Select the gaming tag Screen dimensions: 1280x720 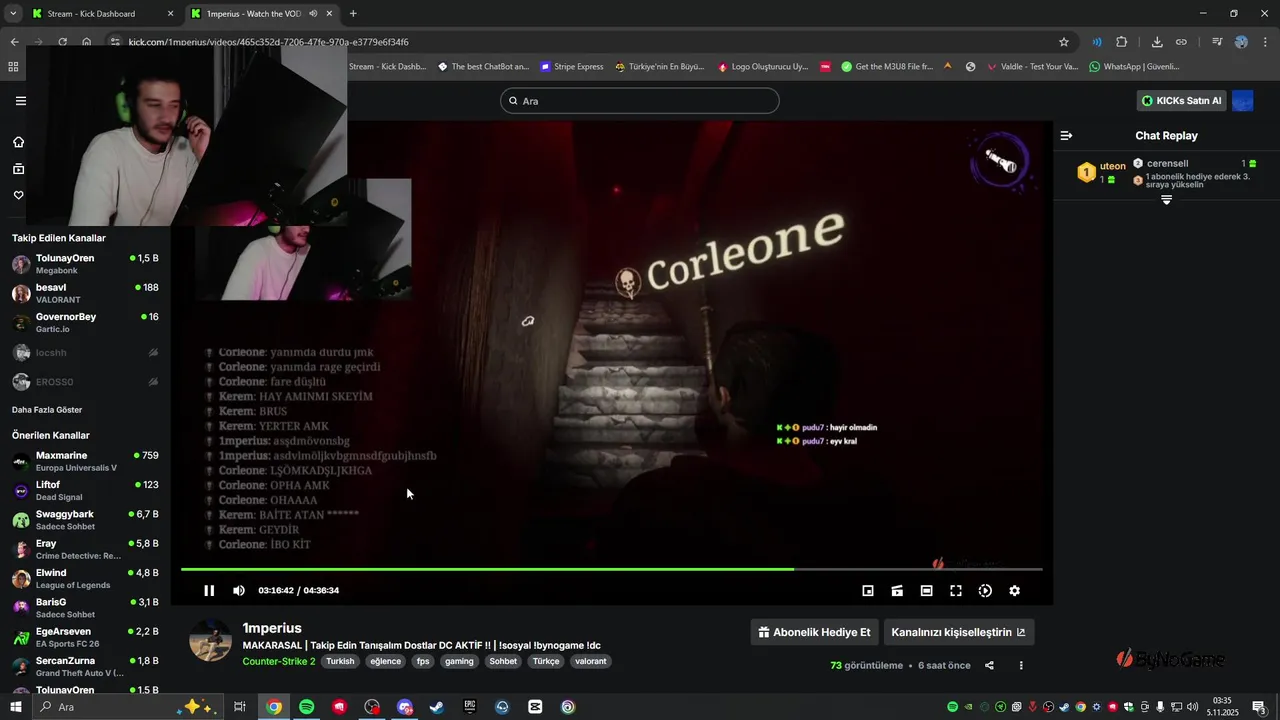[459, 661]
